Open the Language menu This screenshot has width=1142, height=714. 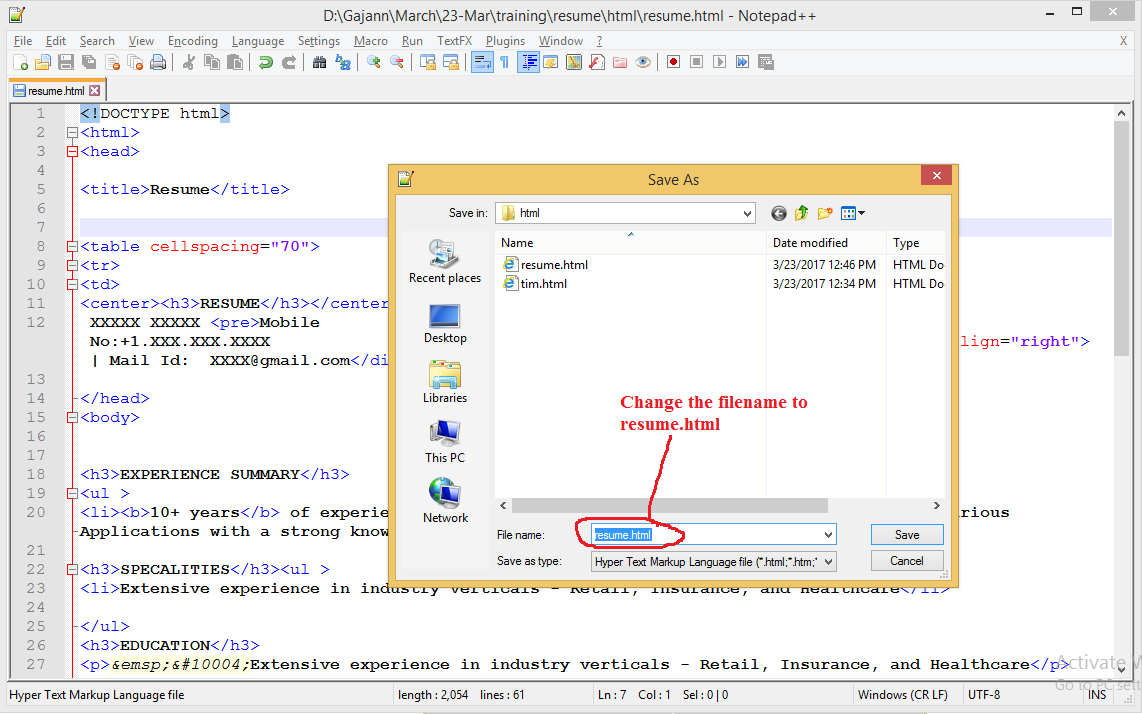[x=258, y=41]
